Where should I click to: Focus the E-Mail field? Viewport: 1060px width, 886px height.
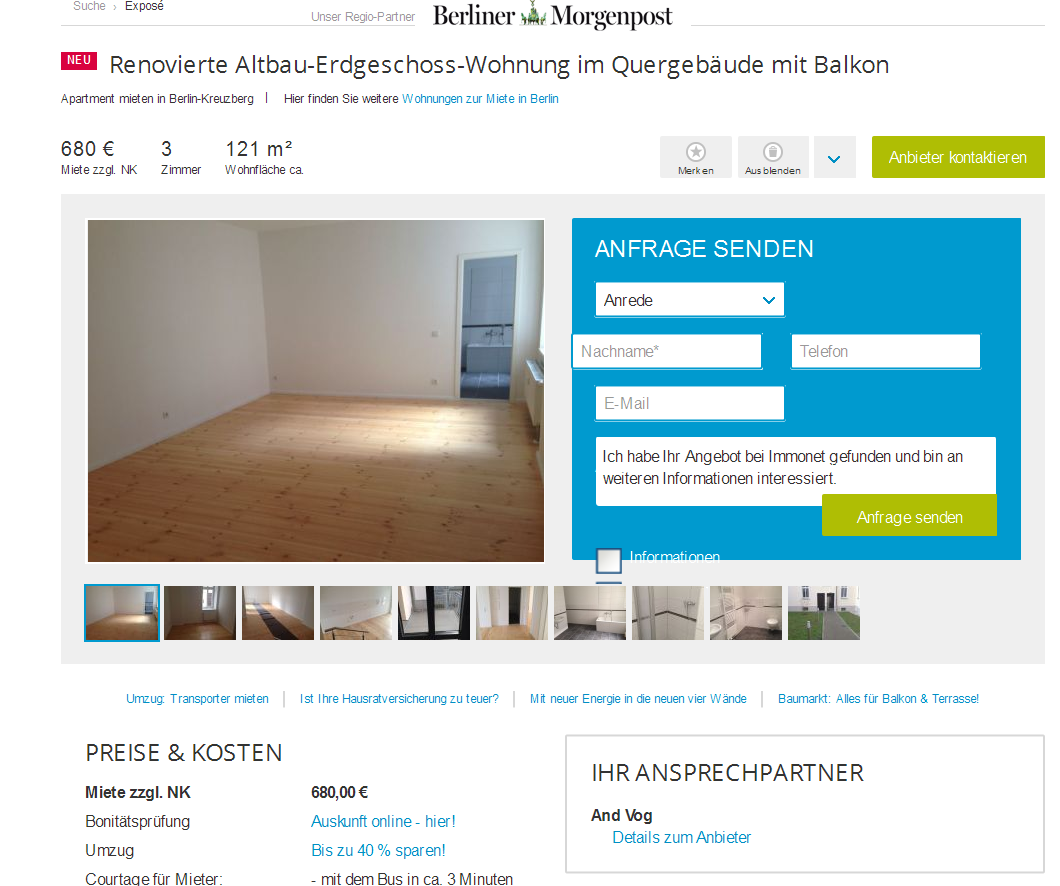coord(690,403)
